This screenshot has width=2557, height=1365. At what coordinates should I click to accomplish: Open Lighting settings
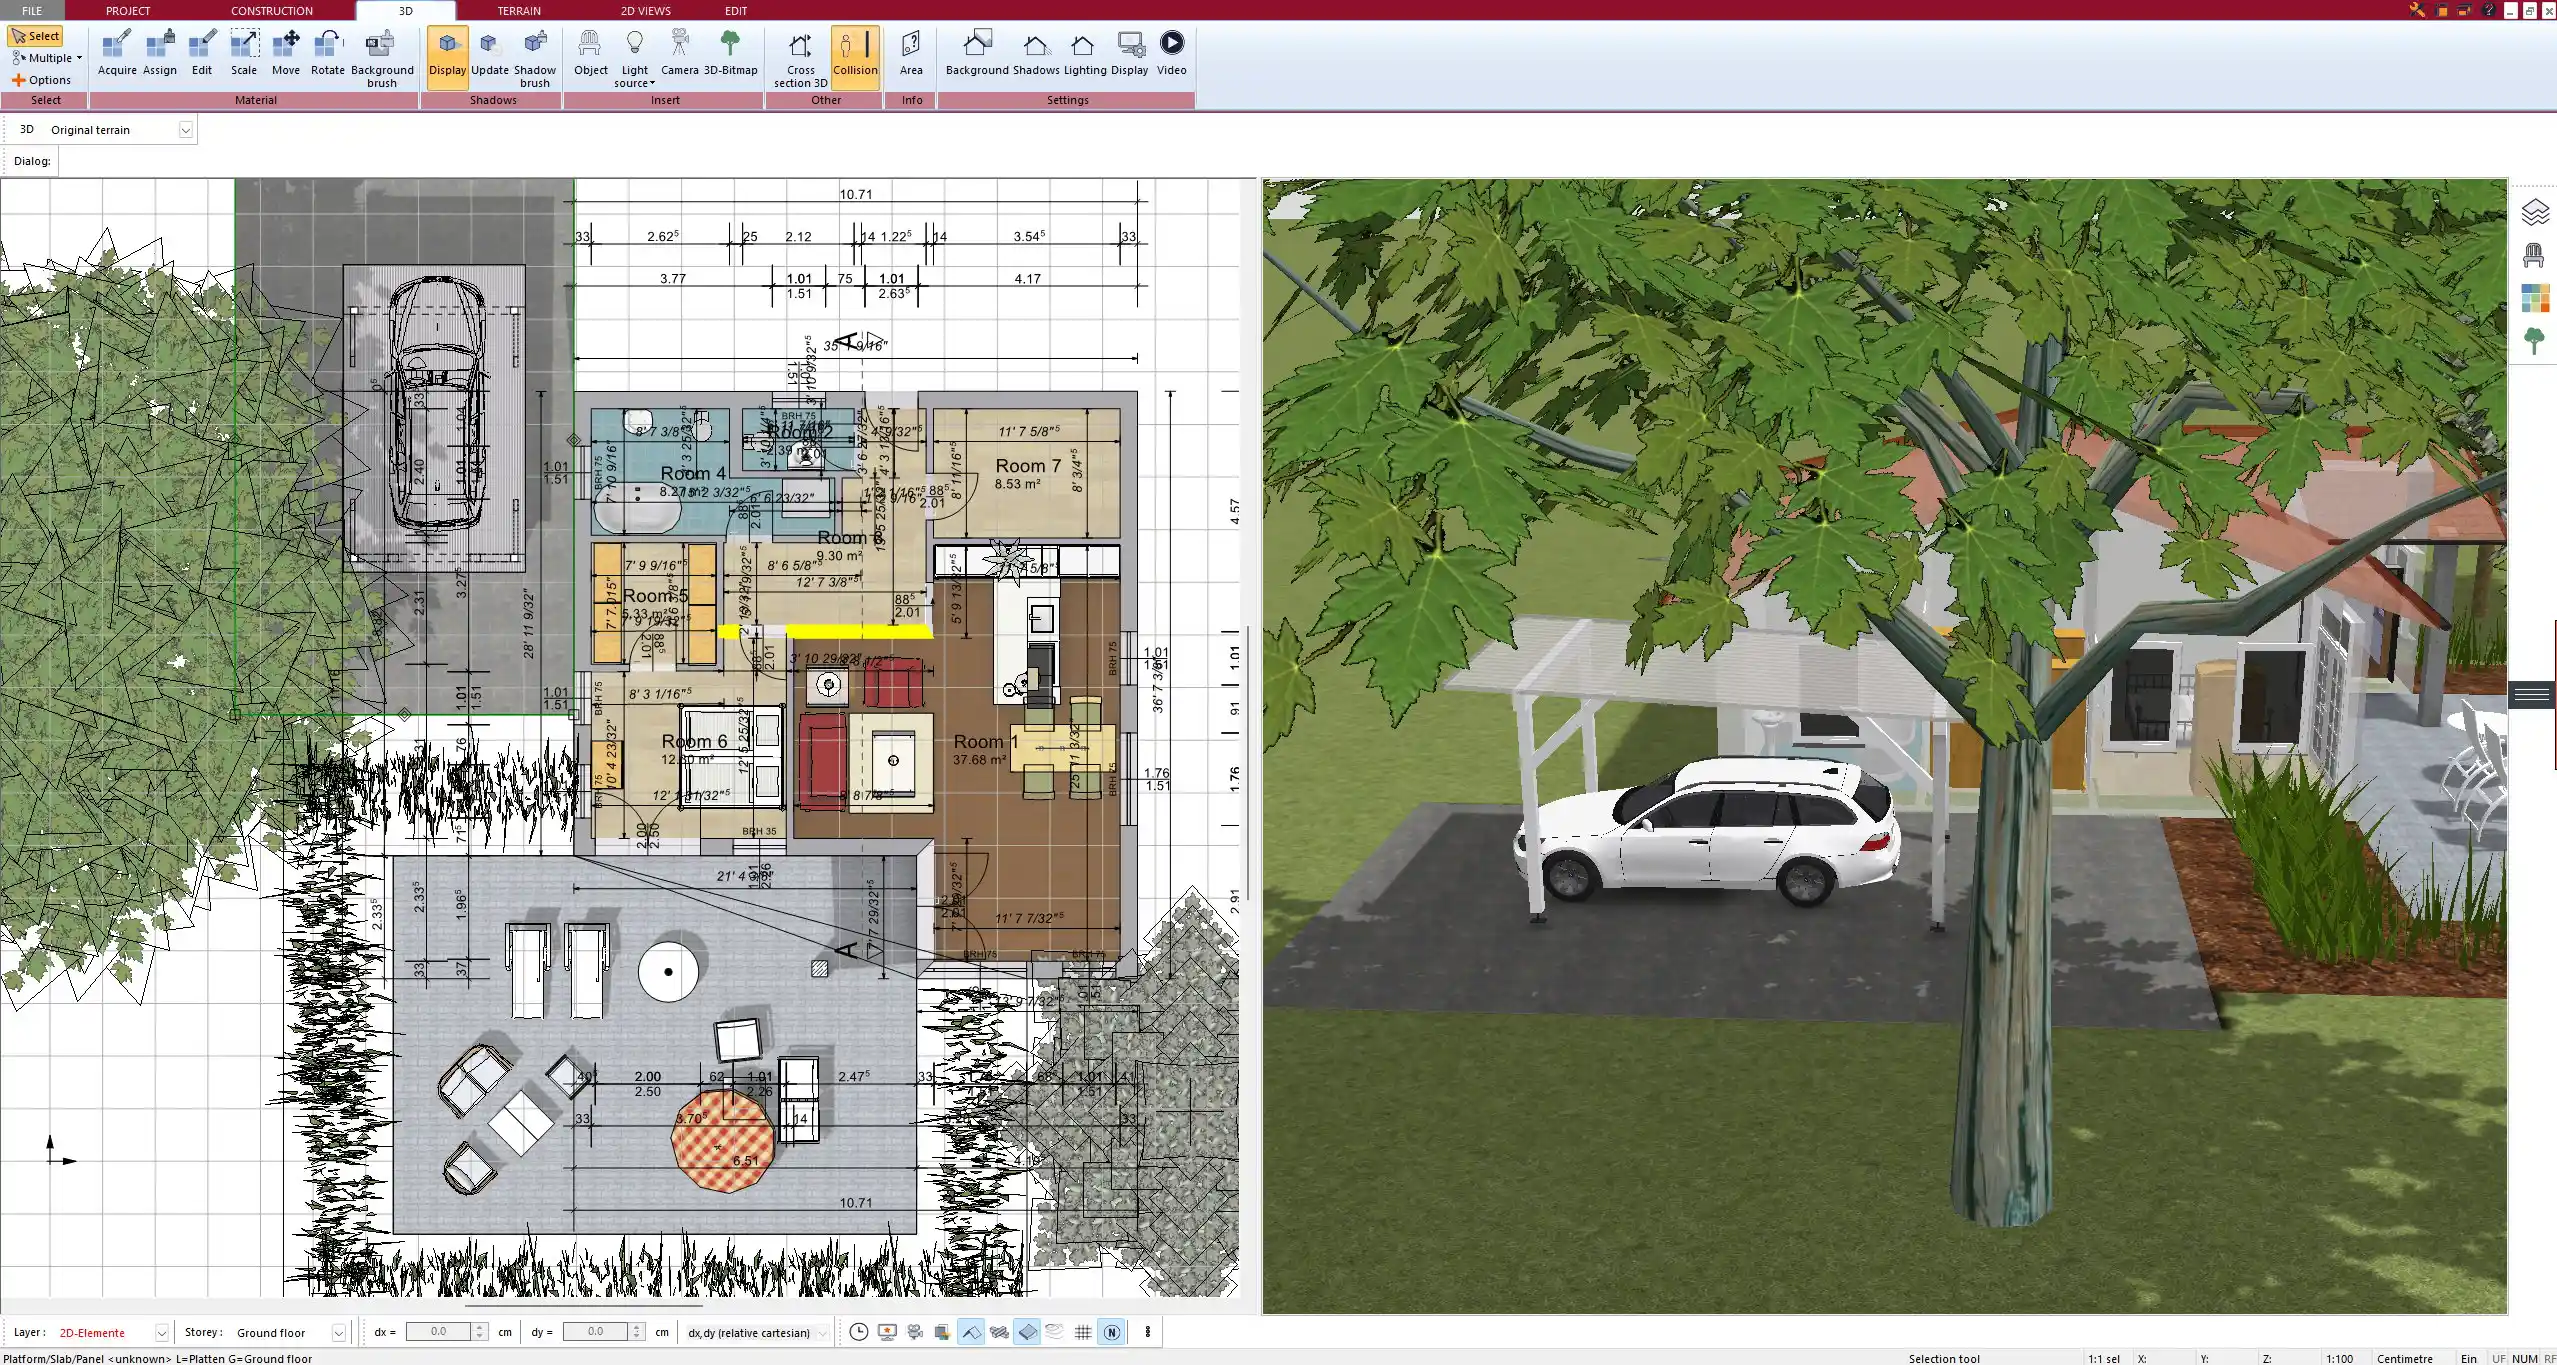(x=1085, y=54)
